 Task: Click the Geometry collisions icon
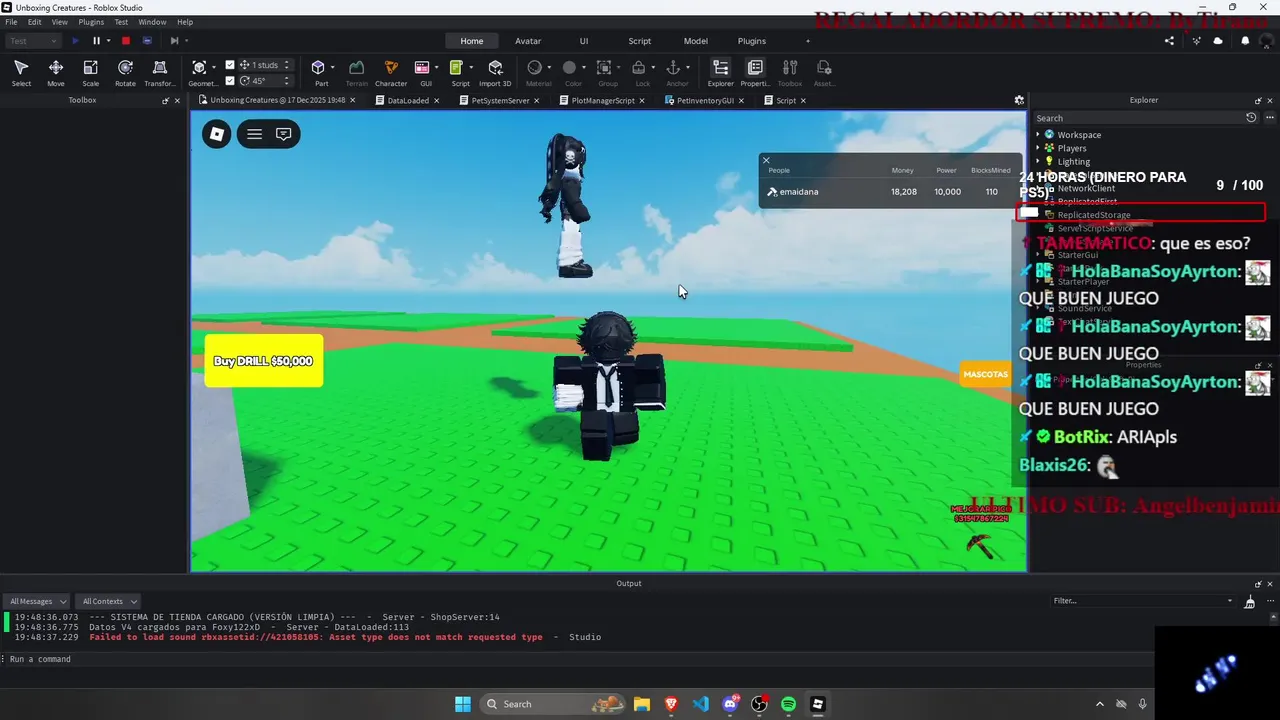[200, 68]
